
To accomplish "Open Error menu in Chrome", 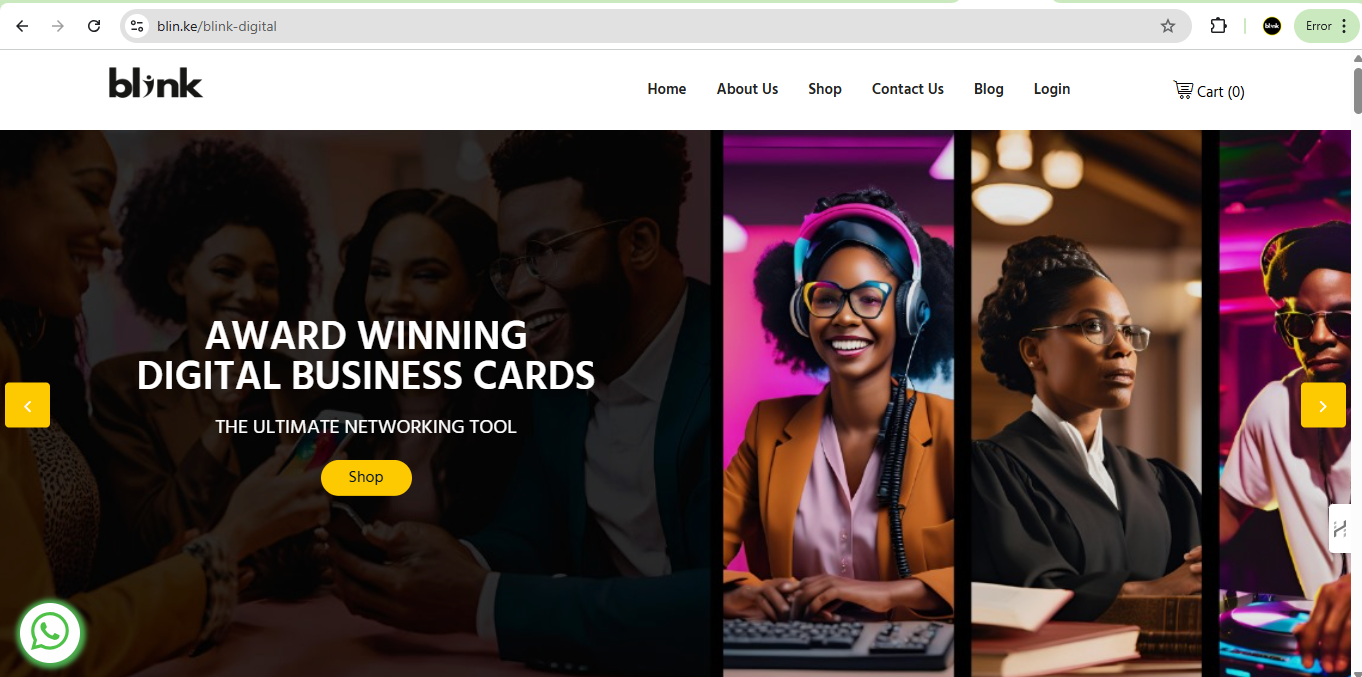I will [x=1327, y=26].
